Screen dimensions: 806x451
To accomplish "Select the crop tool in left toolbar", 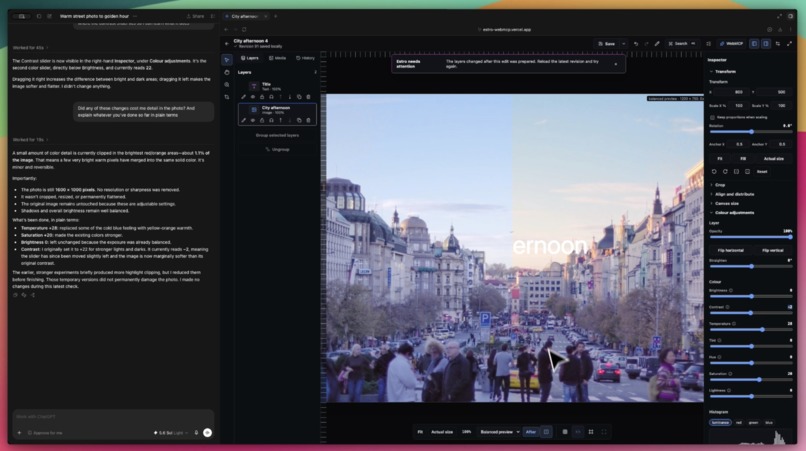I will click(x=227, y=97).
